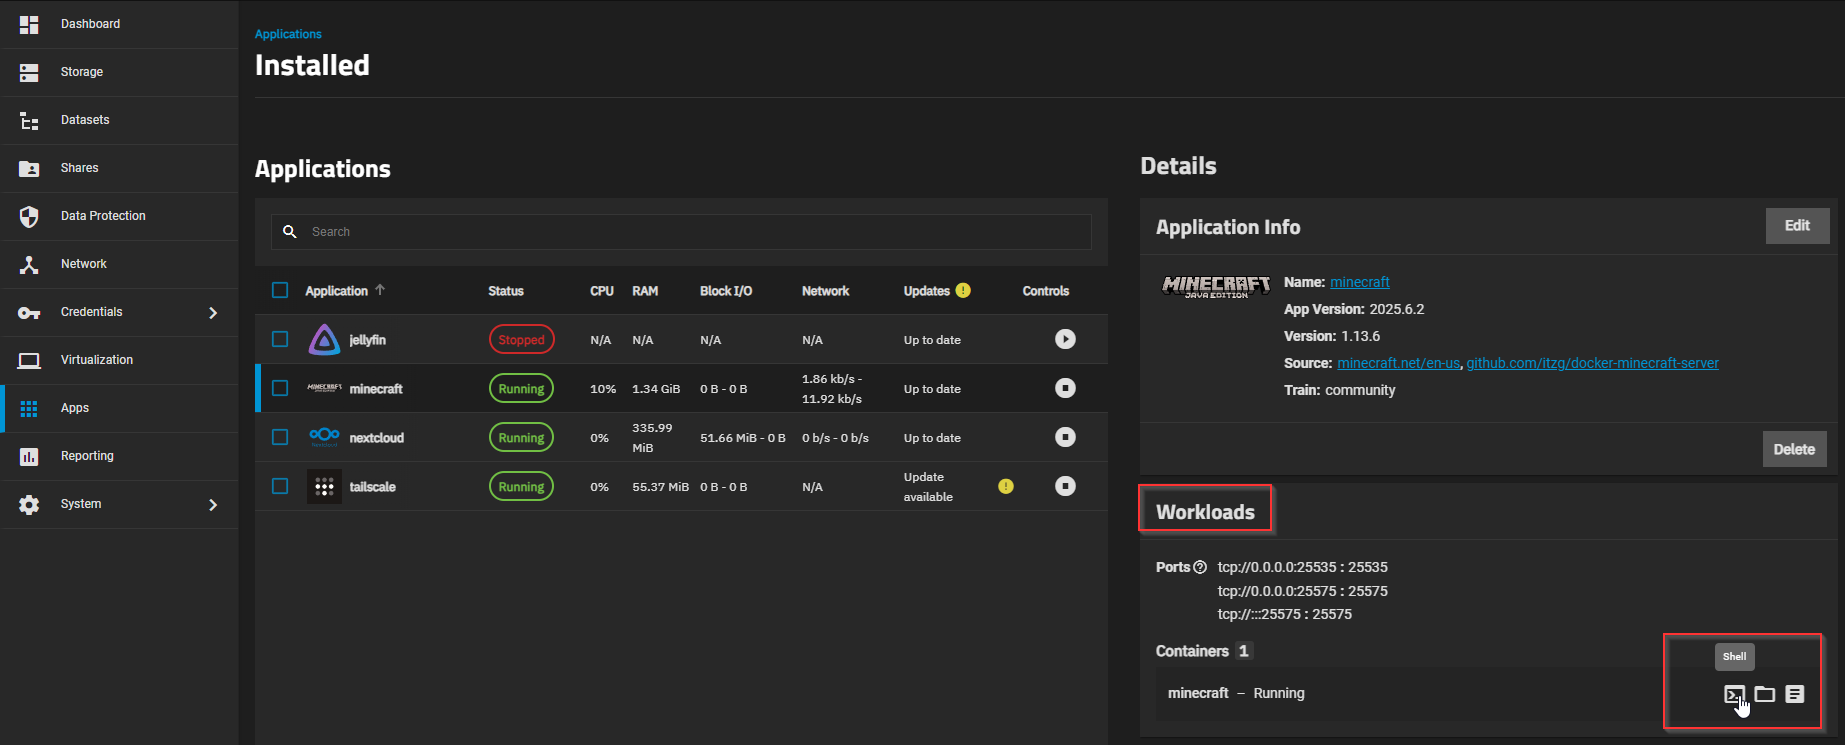
Task: Go to Storage in the sidebar
Action: (82, 72)
